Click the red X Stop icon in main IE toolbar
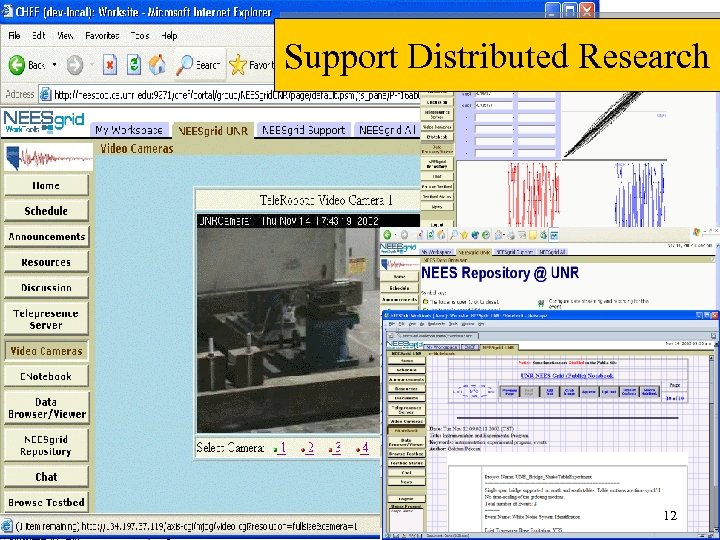The image size is (720, 540). [x=109, y=65]
